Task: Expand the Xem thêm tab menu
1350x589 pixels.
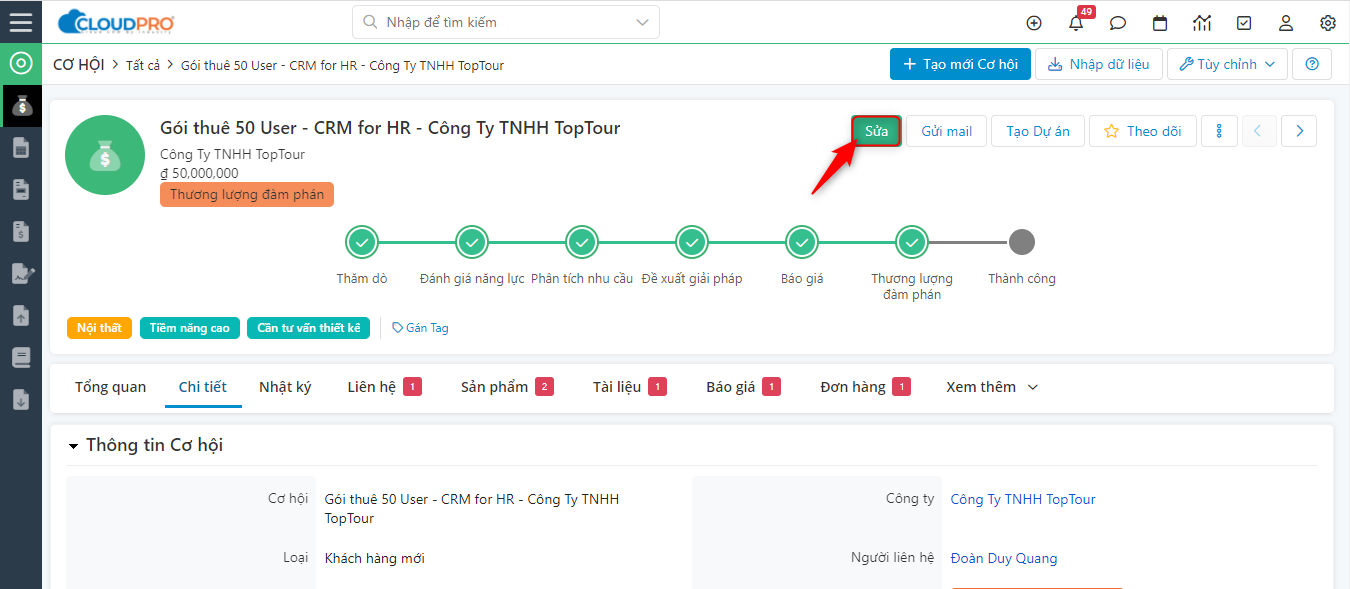Action: tap(992, 387)
